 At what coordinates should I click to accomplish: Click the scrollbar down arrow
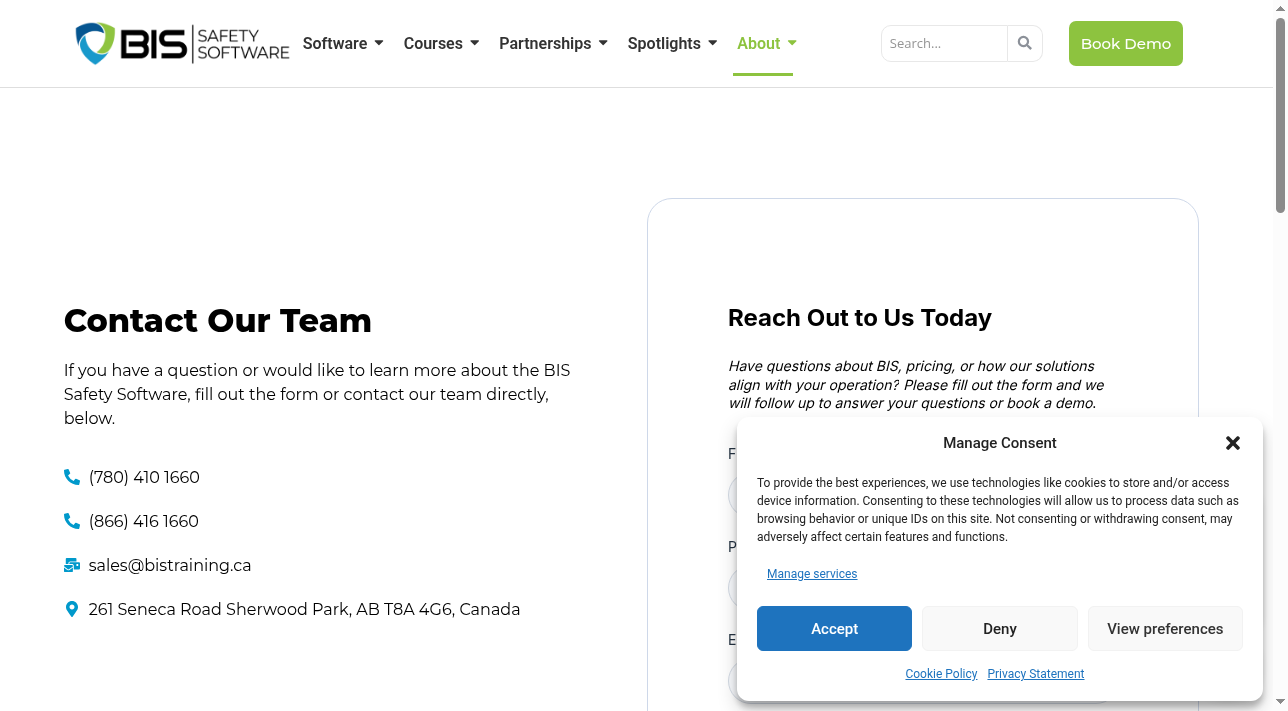(x=1280, y=702)
